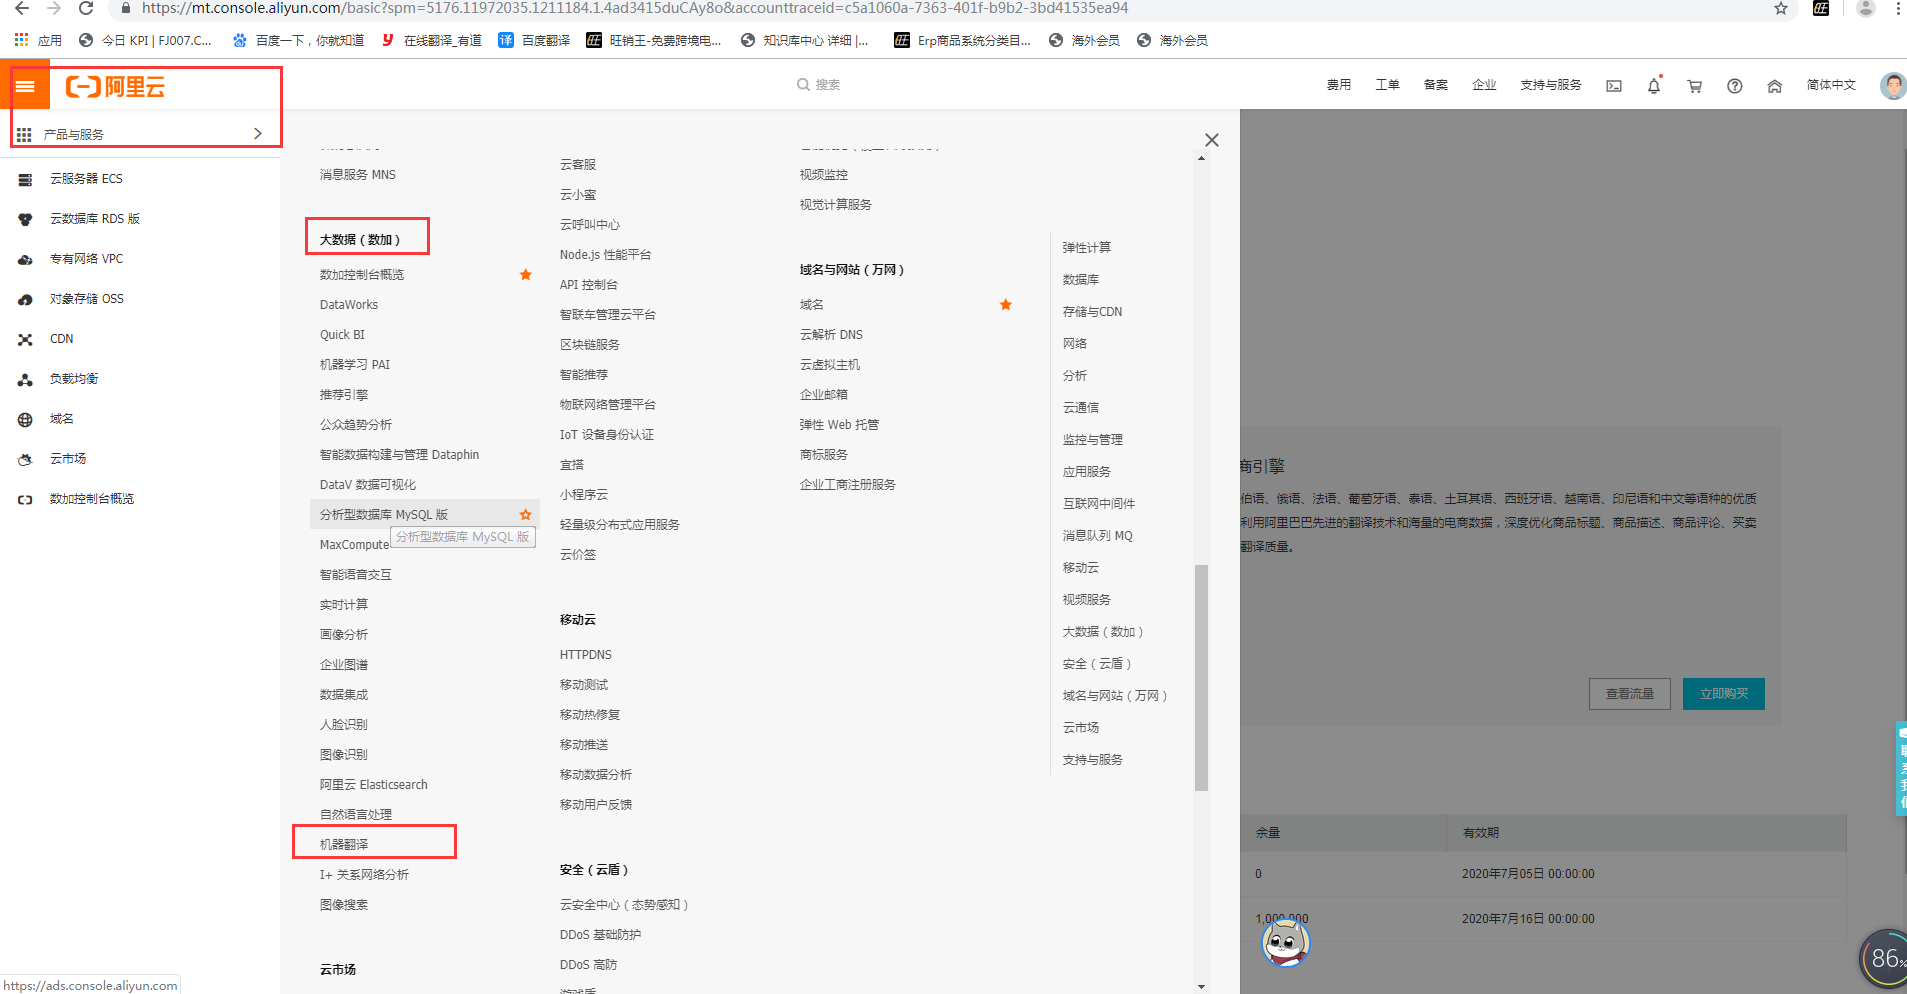This screenshot has height=994, width=1907.
Task: Open API 控制台
Action: [x=589, y=285]
